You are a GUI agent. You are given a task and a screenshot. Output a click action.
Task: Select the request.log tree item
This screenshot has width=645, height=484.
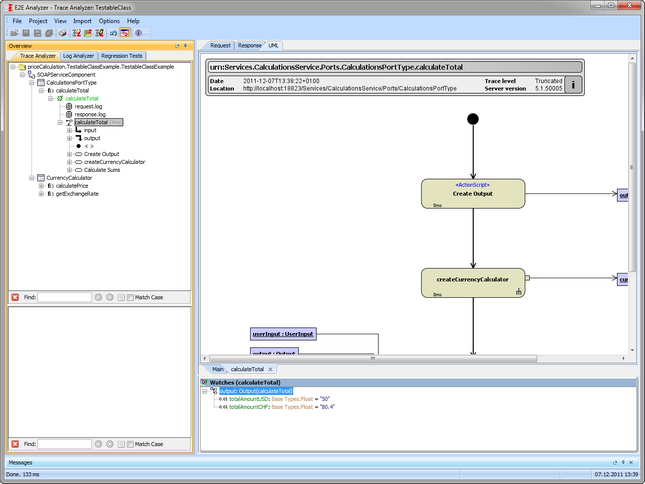coord(88,106)
